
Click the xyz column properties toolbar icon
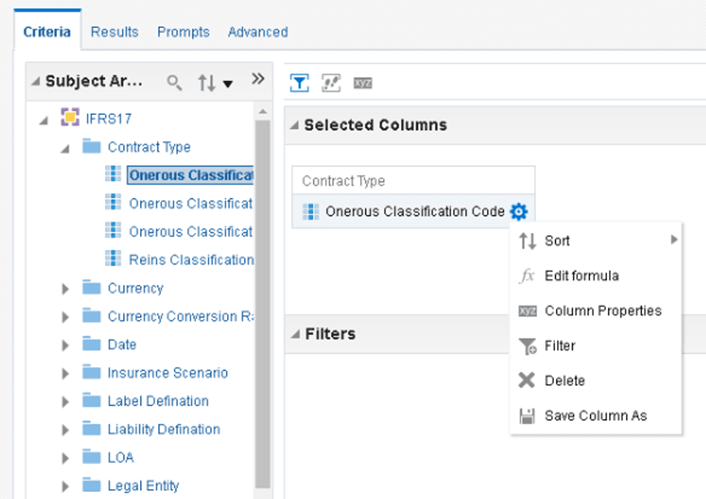coord(362,82)
